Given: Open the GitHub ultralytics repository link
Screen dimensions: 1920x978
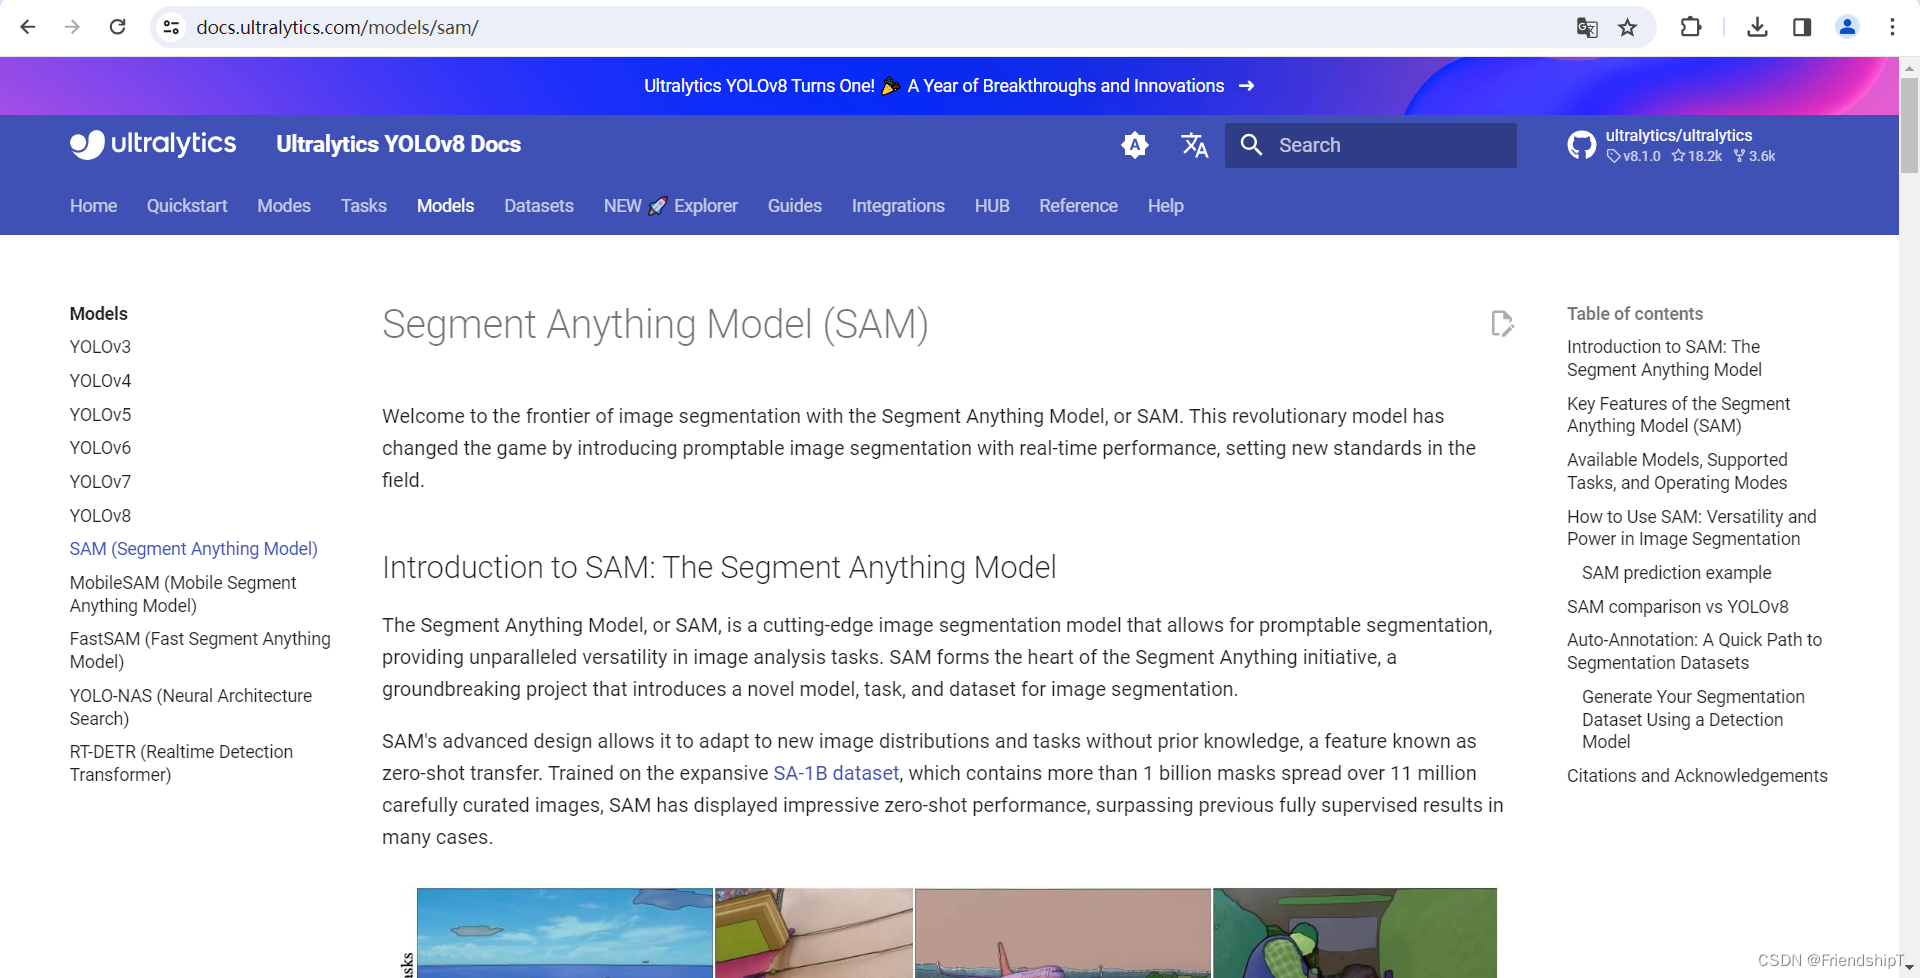Looking at the screenshot, I should (x=1672, y=145).
